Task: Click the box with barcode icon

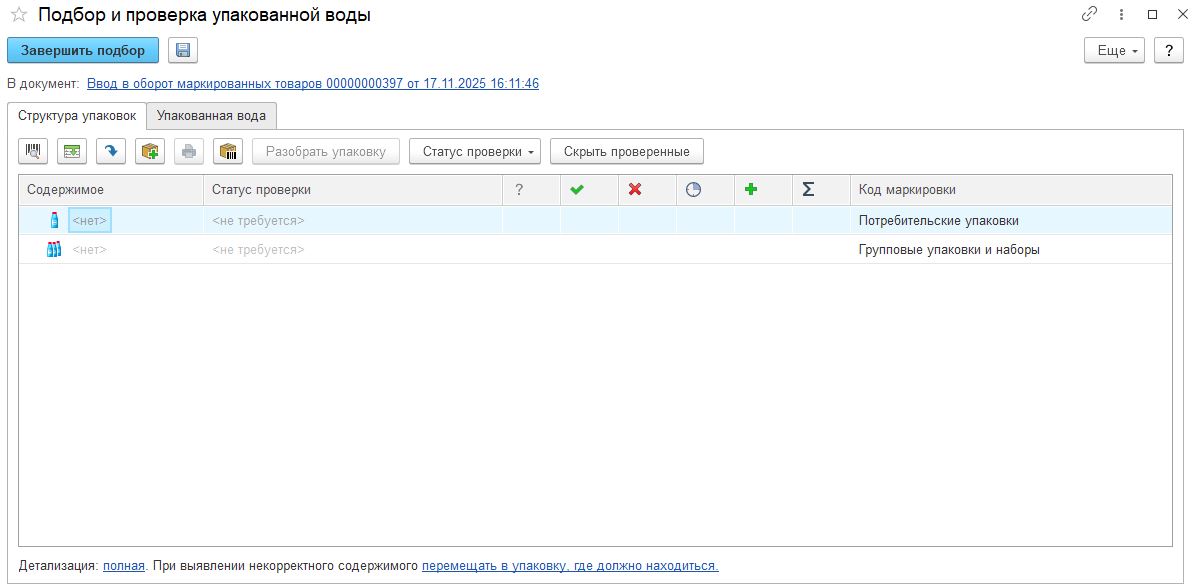Action: point(228,151)
